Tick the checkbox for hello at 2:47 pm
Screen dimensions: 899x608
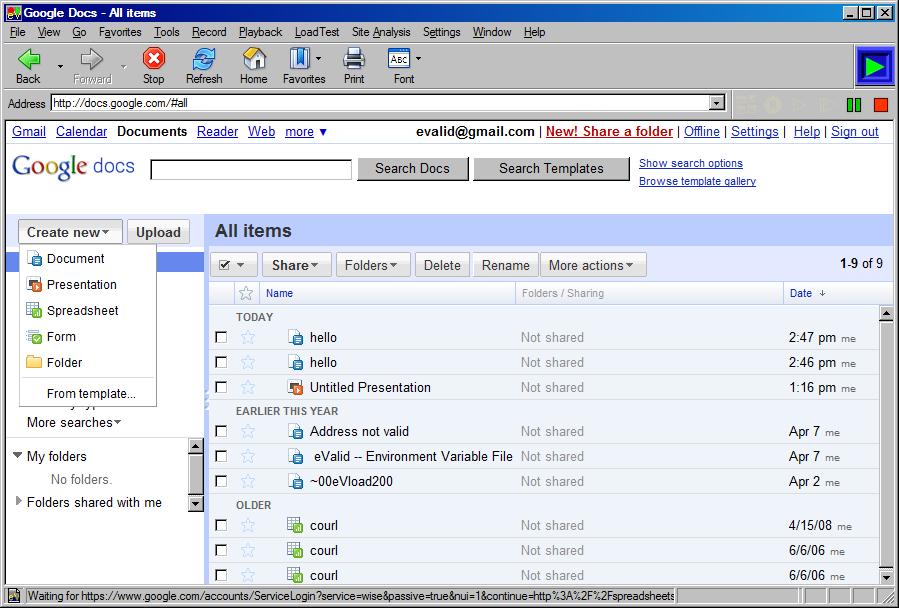(221, 337)
